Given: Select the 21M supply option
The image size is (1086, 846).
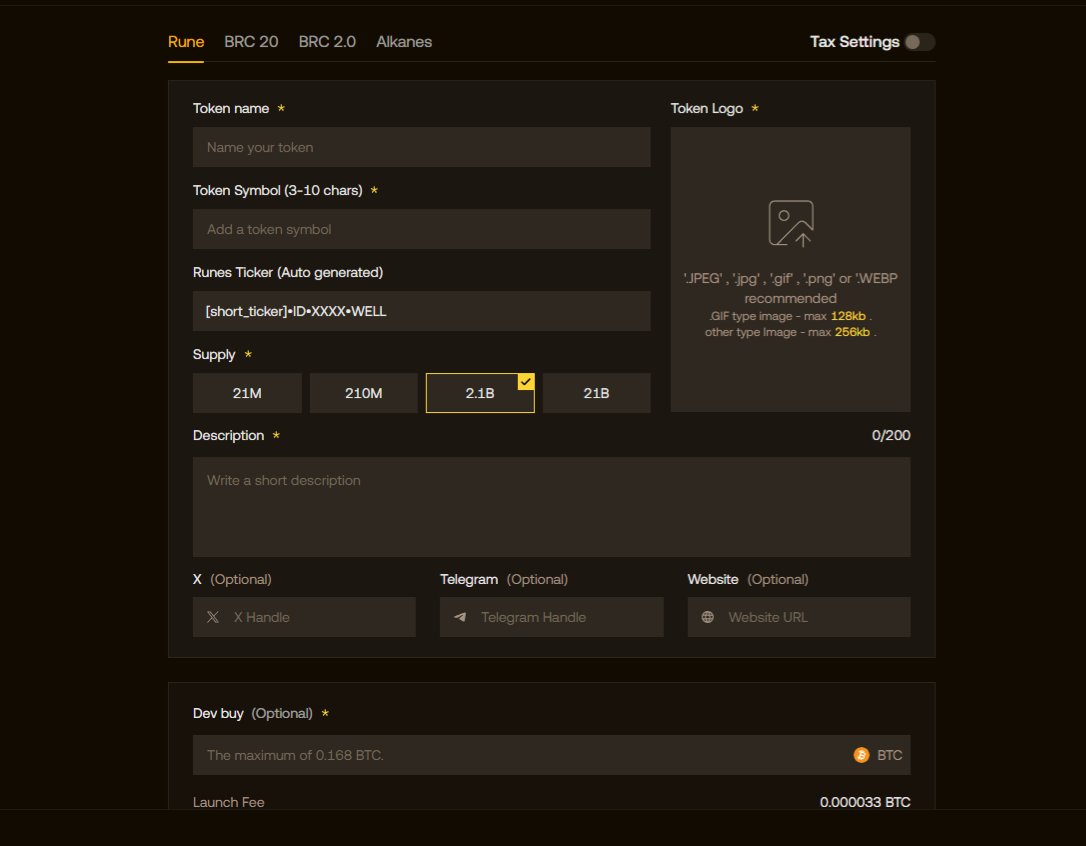Looking at the screenshot, I should (x=247, y=393).
